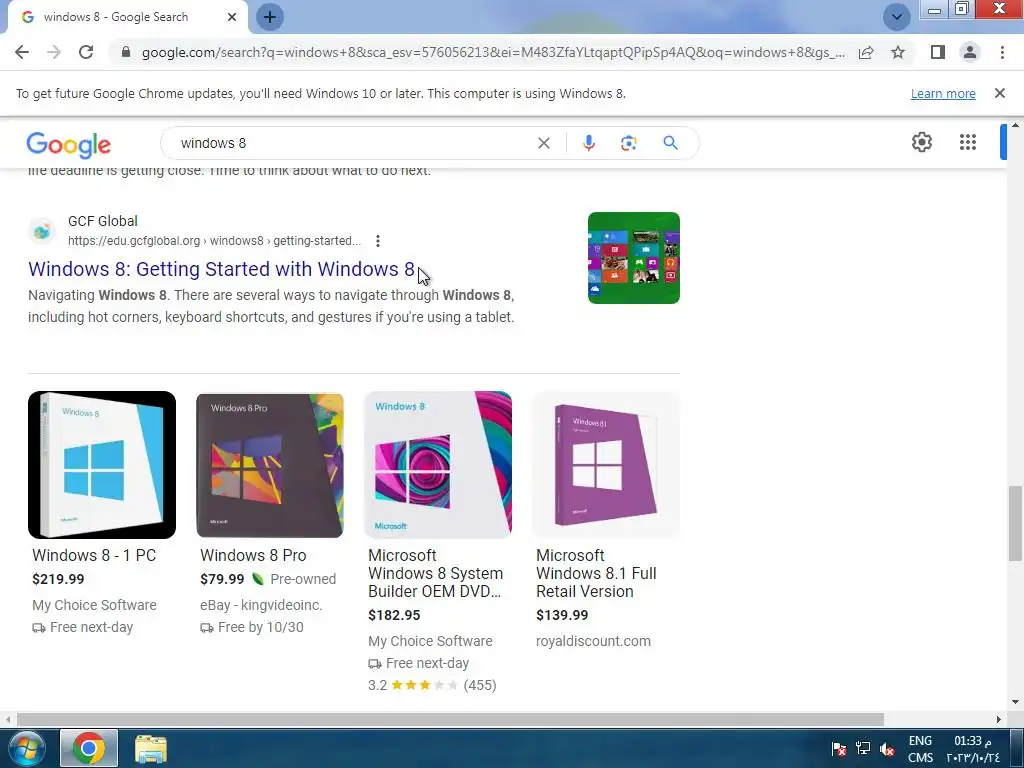1024x768 pixels.
Task: Go to Google homepage via logo
Action: pyautogui.click(x=69, y=144)
